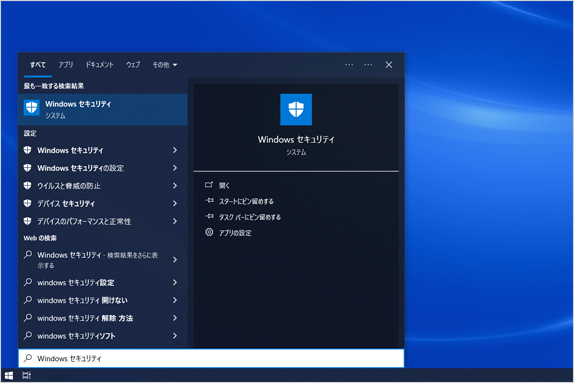Click the 開く open icon

click(x=209, y=185)
